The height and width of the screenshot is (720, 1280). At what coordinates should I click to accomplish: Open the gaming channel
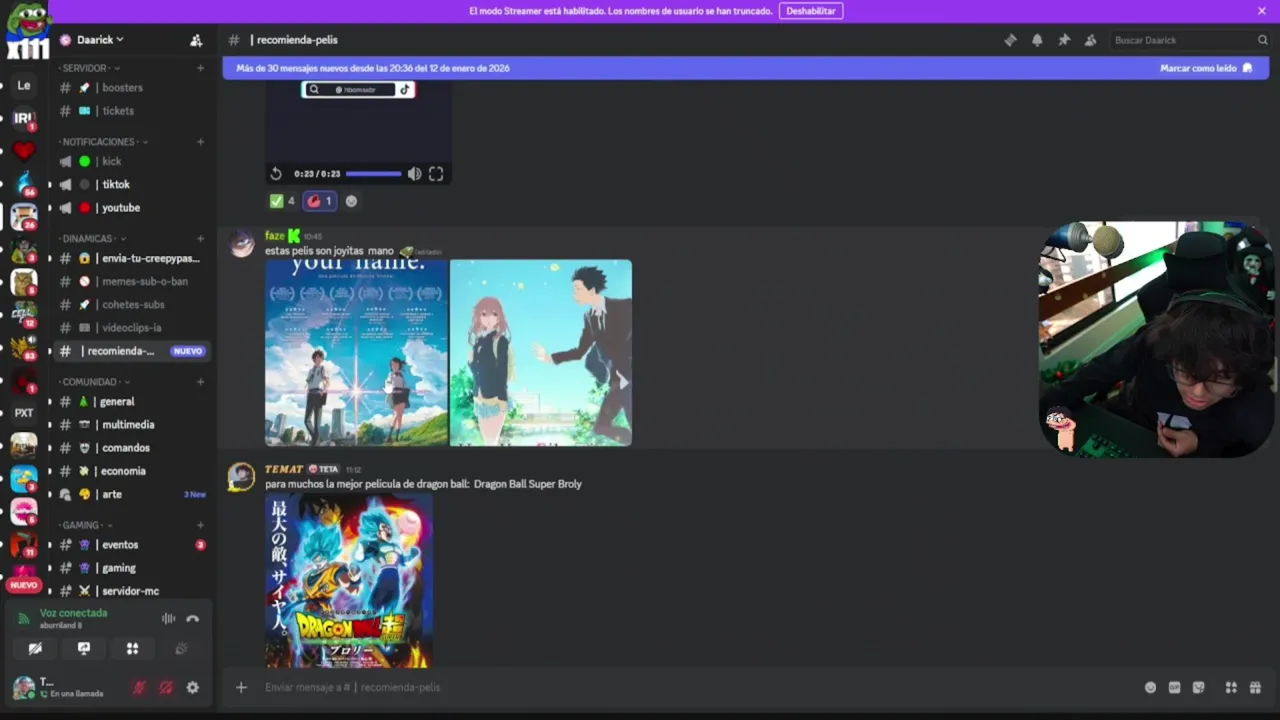click(x=132, y=568)
